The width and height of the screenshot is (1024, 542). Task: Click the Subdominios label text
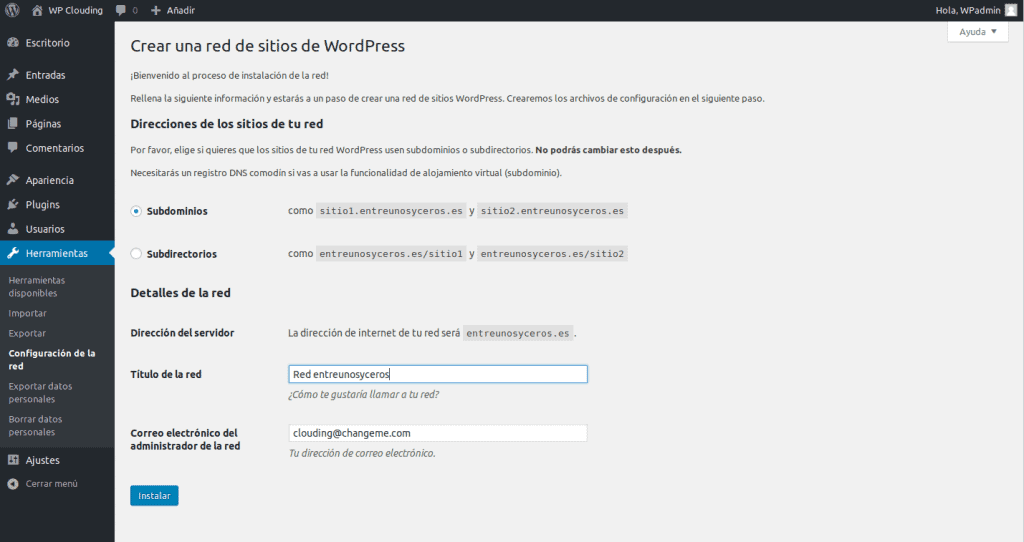[177, 211]
